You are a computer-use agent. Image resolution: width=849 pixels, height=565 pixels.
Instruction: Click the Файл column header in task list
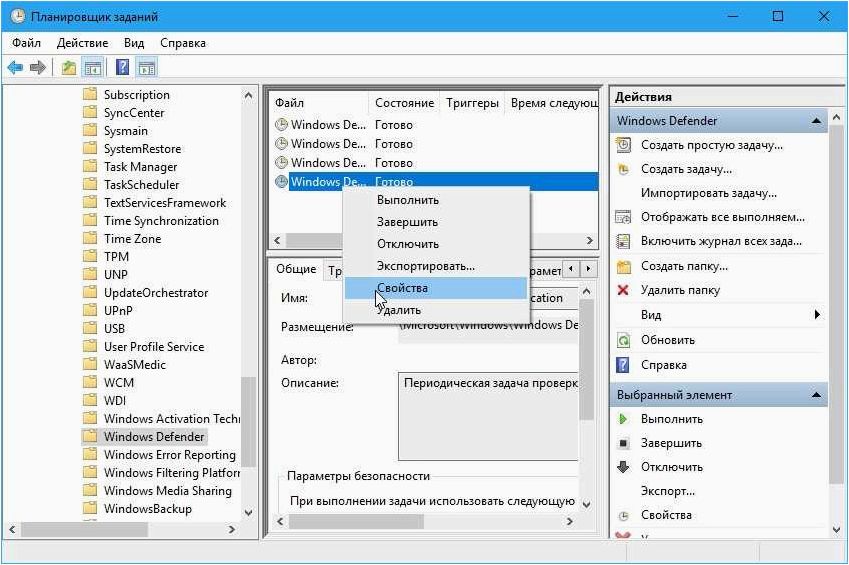319,103
